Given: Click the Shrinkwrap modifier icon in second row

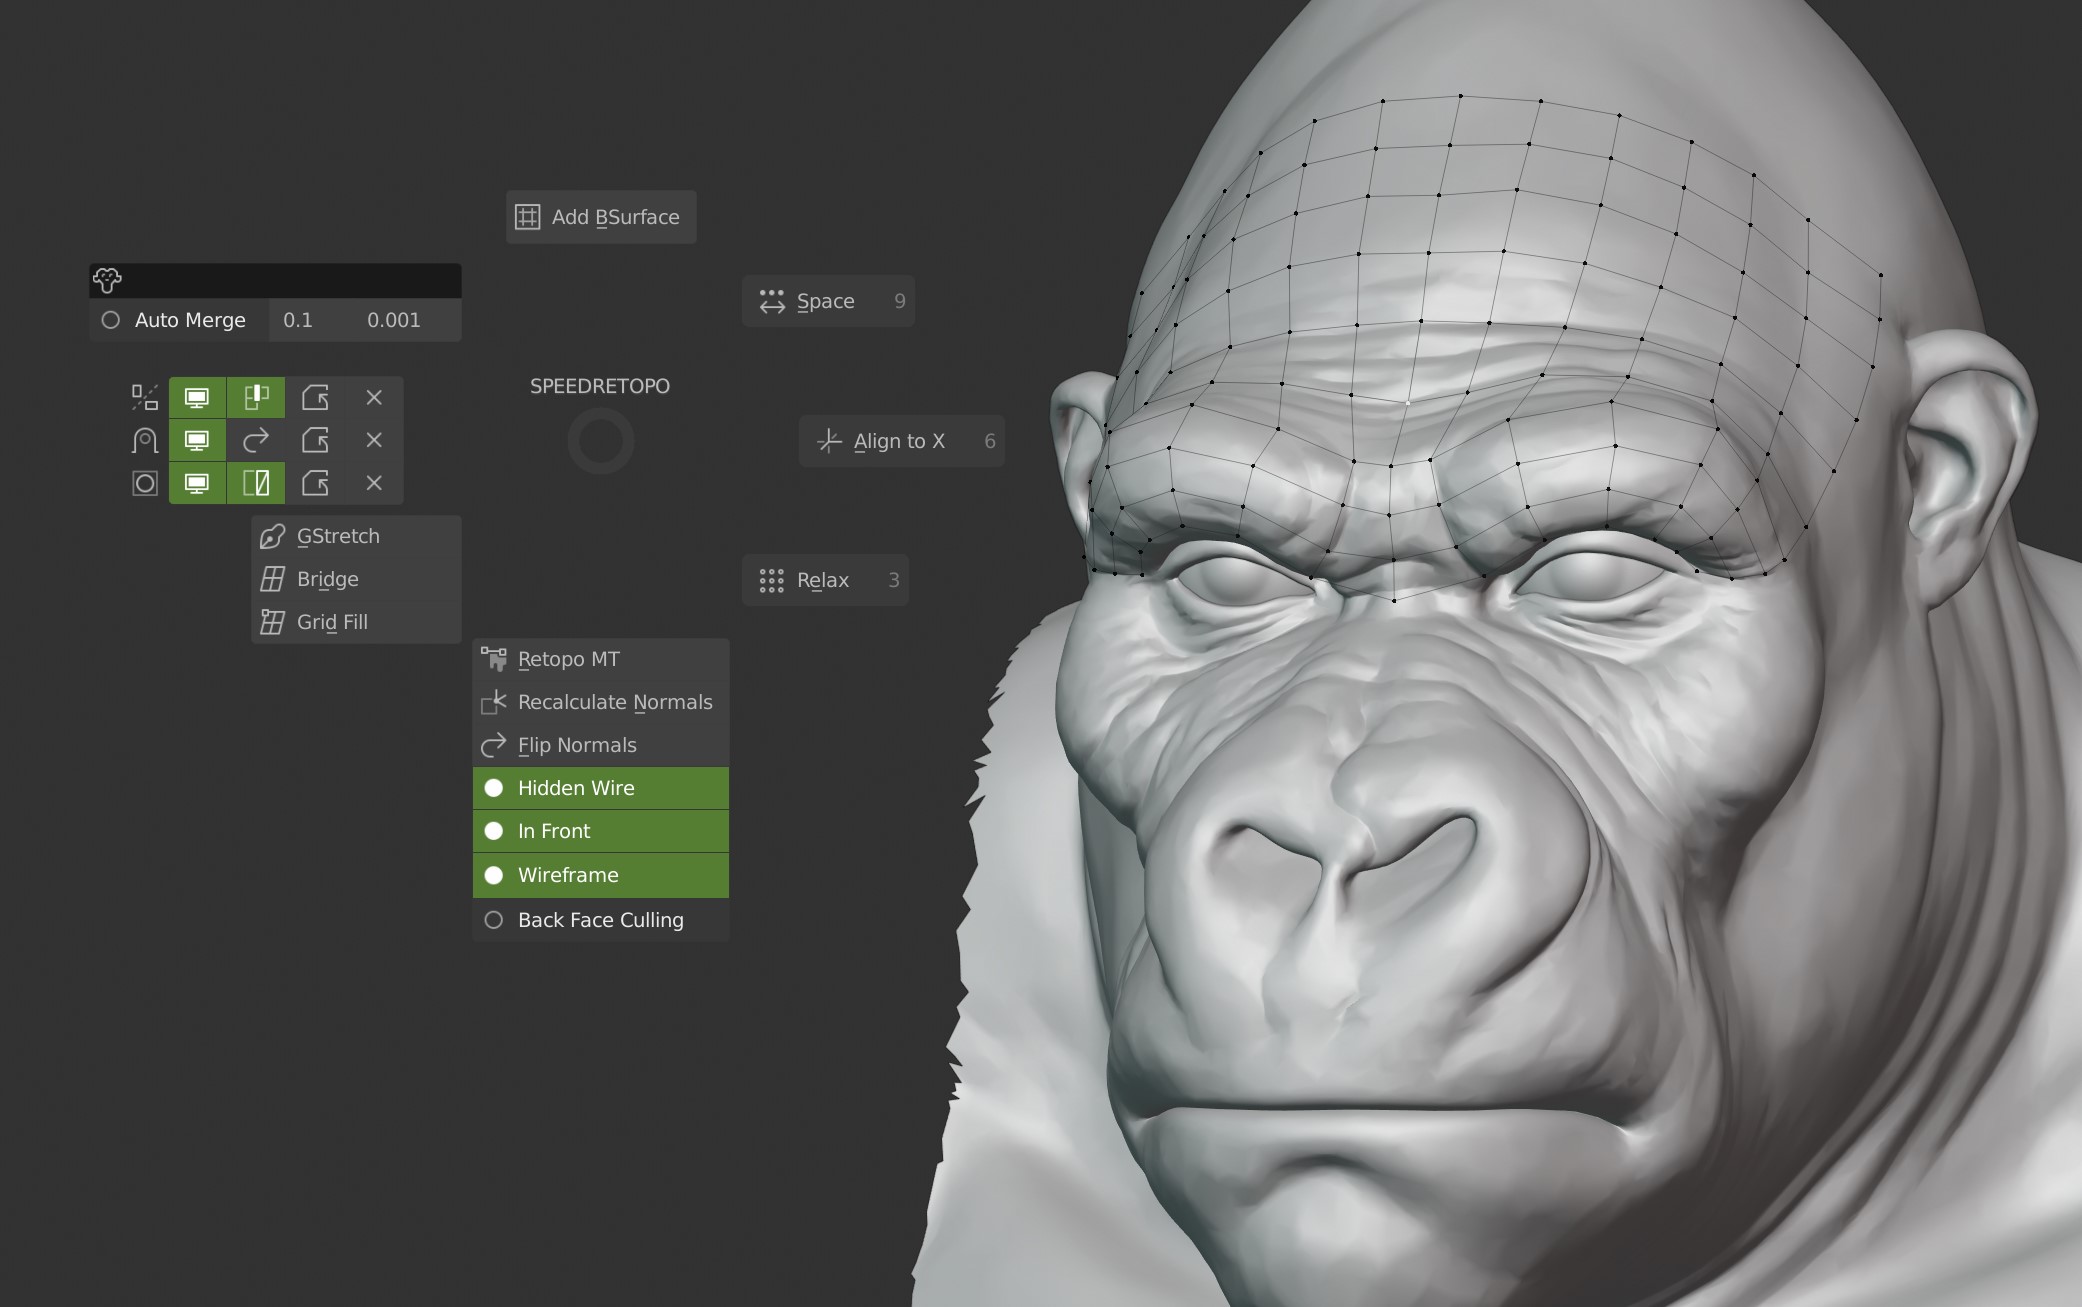Looking at the screenshot, I should click(145, 440).
